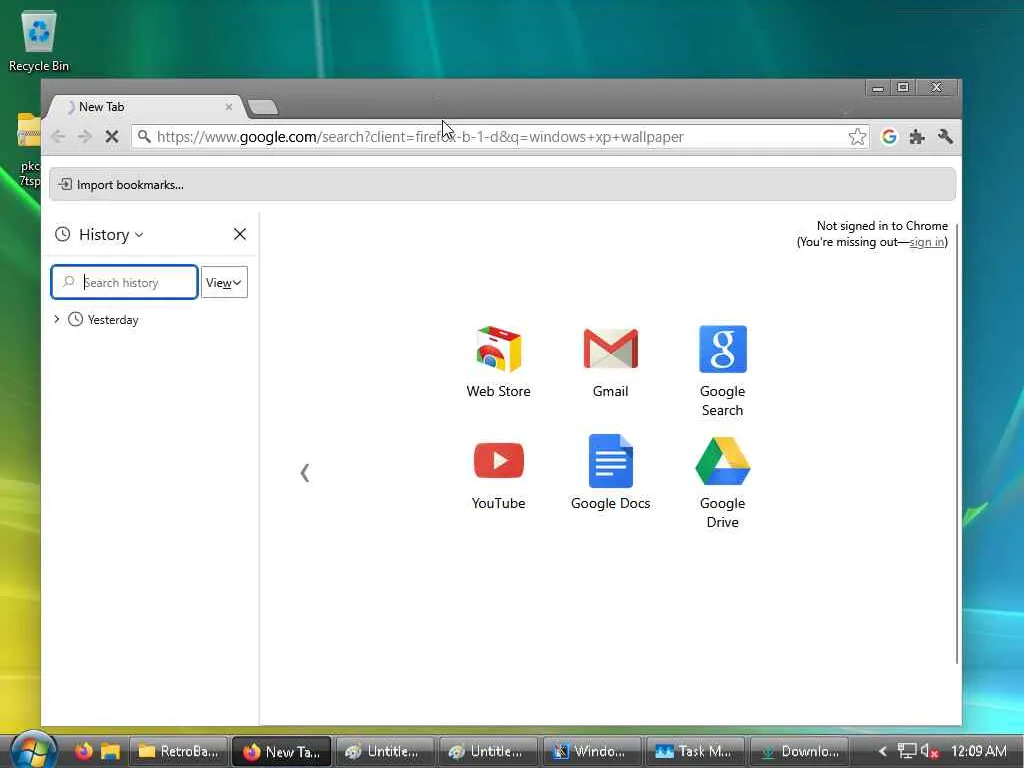
Task: Switch to Windo... taskbar window
Action: [592, 752]
